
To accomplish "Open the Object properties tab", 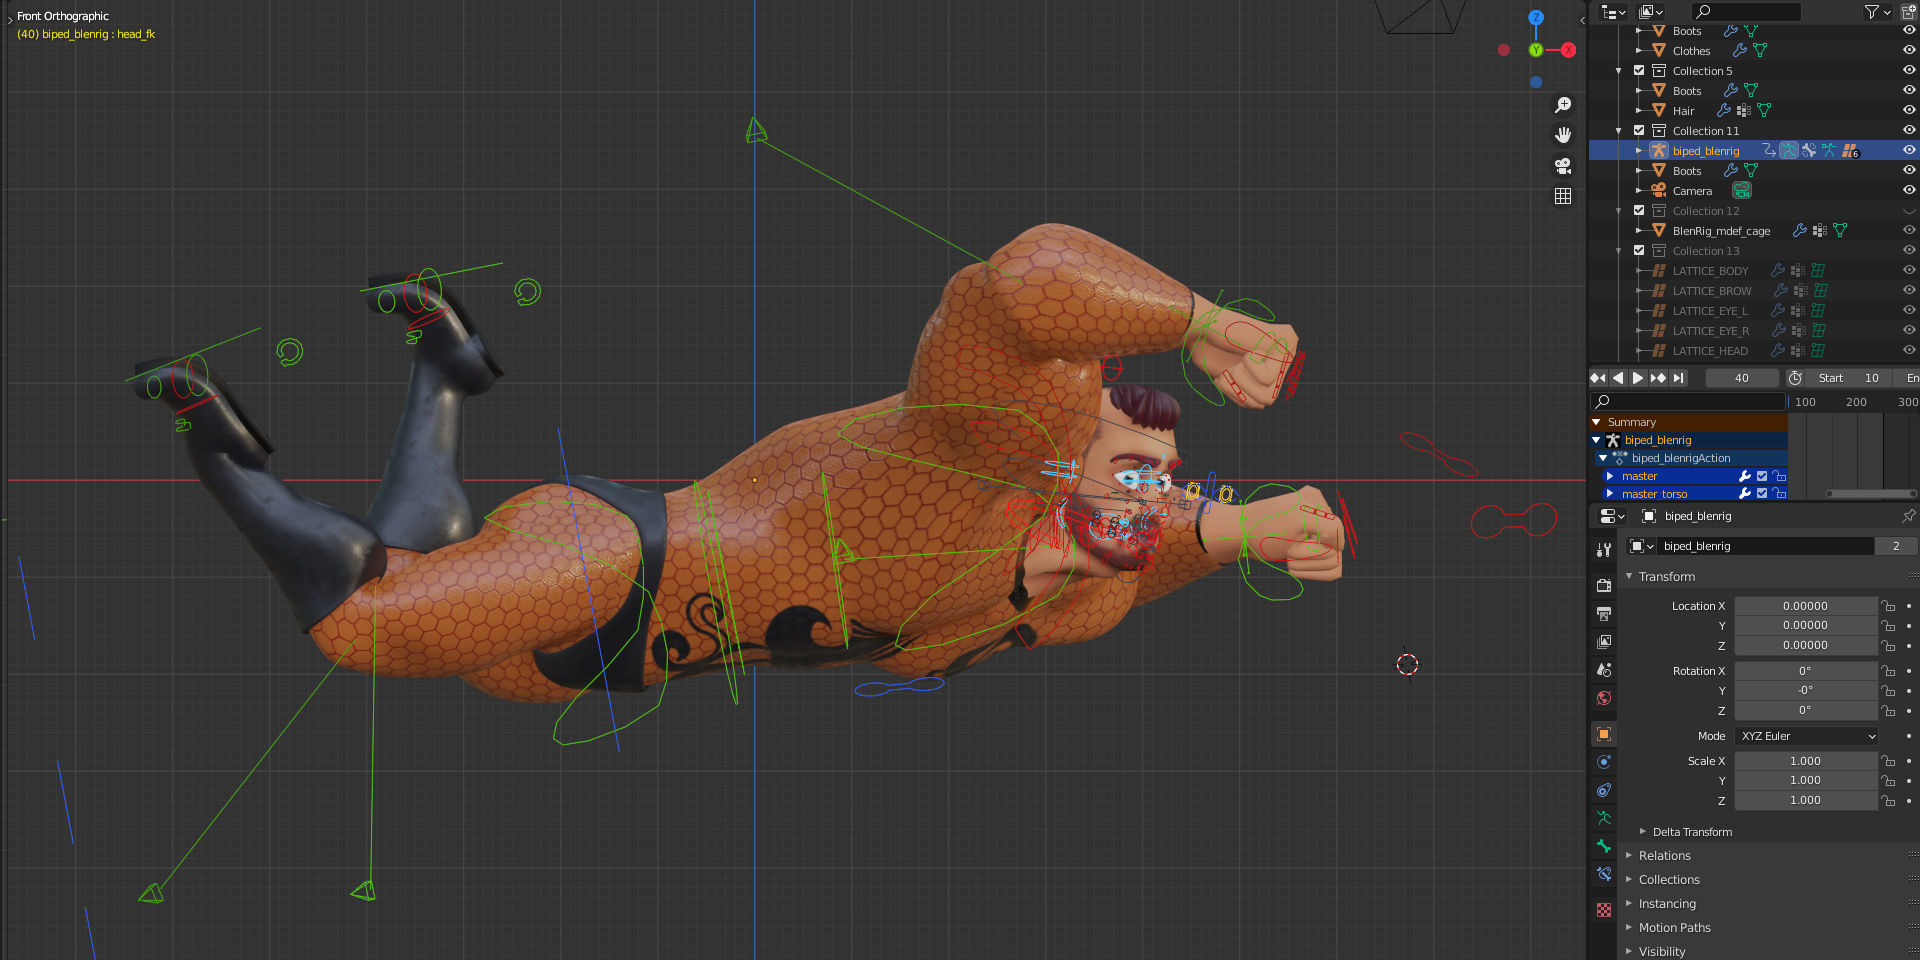I will coord(1604,734).
